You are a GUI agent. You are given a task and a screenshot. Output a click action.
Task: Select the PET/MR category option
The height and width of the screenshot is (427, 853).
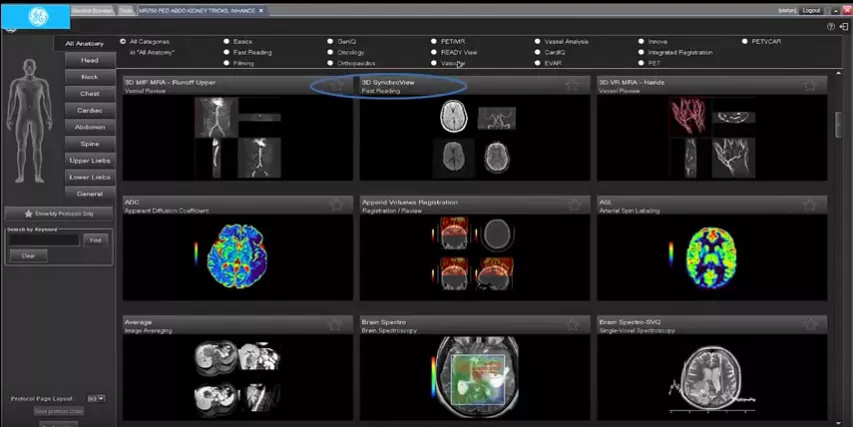(434, 41)
